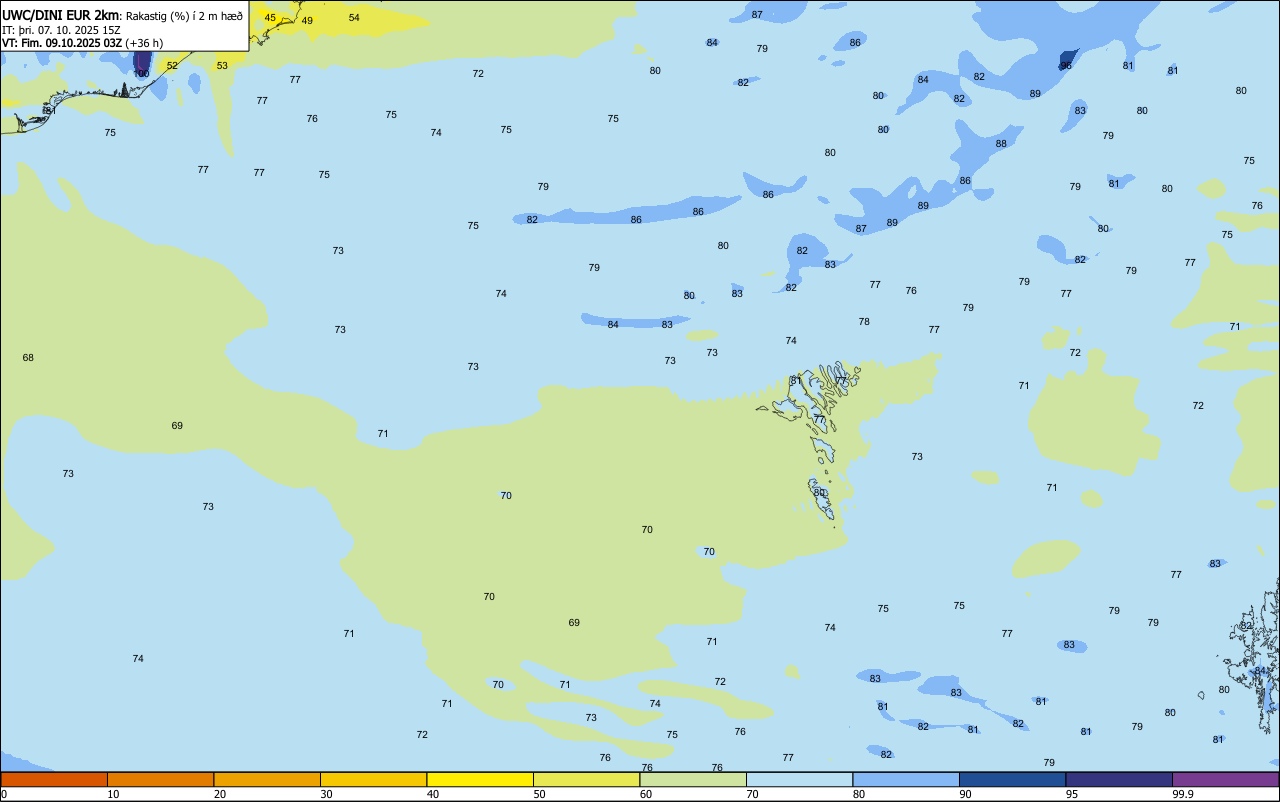Click the 0–10 dark orange legend swatch
This screenshot has width=1280, height=802.
tap(54, 779)
